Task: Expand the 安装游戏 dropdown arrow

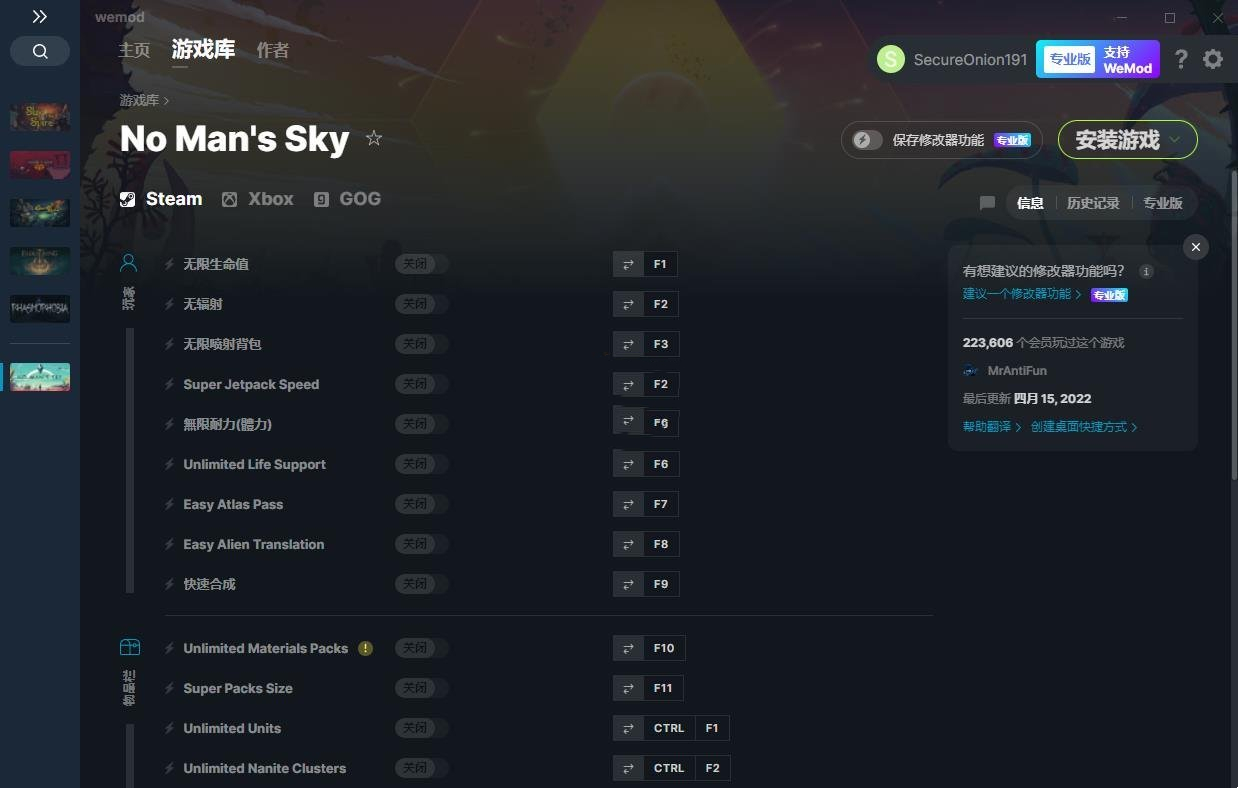Action: click(x=1175, y=140)
